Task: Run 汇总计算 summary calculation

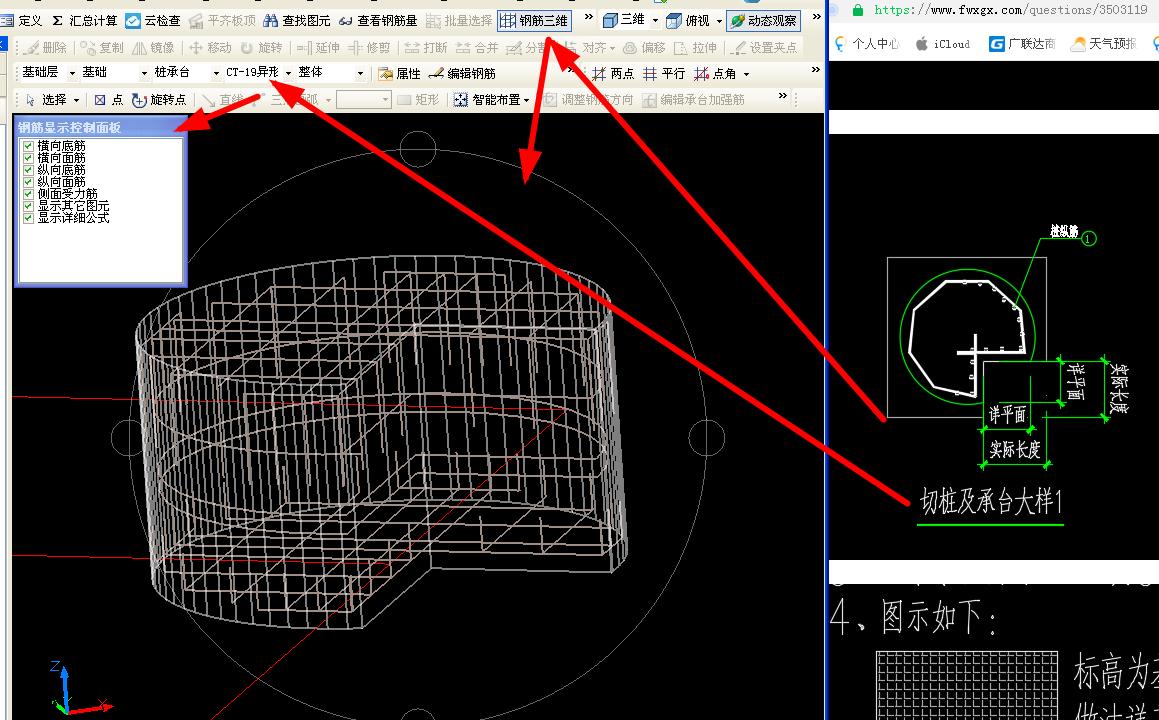Action: click(x=85, y=21)
